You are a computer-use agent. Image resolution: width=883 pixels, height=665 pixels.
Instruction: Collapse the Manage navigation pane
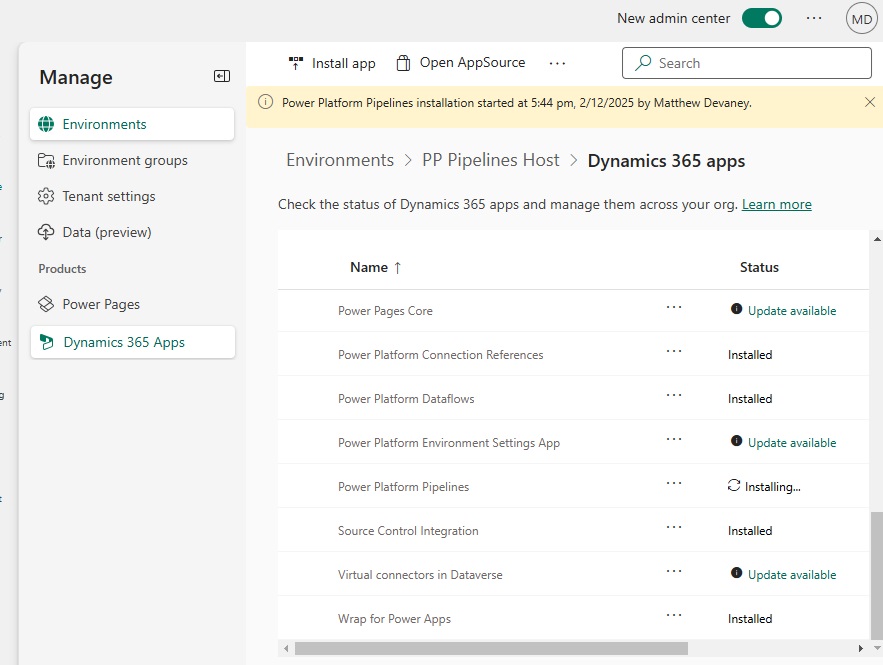pyautogui.click(x=222, y=76)
